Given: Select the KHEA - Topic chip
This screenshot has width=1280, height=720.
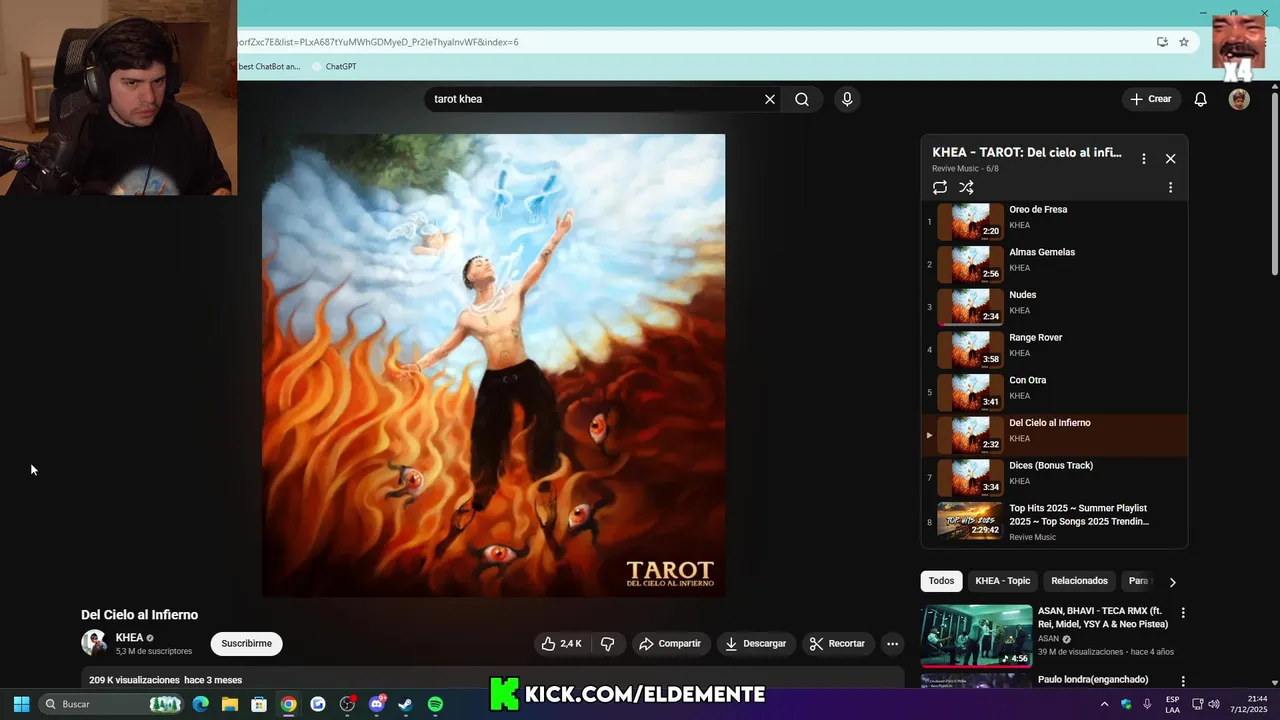Looking at the screenshot, I should [1002, 581].
